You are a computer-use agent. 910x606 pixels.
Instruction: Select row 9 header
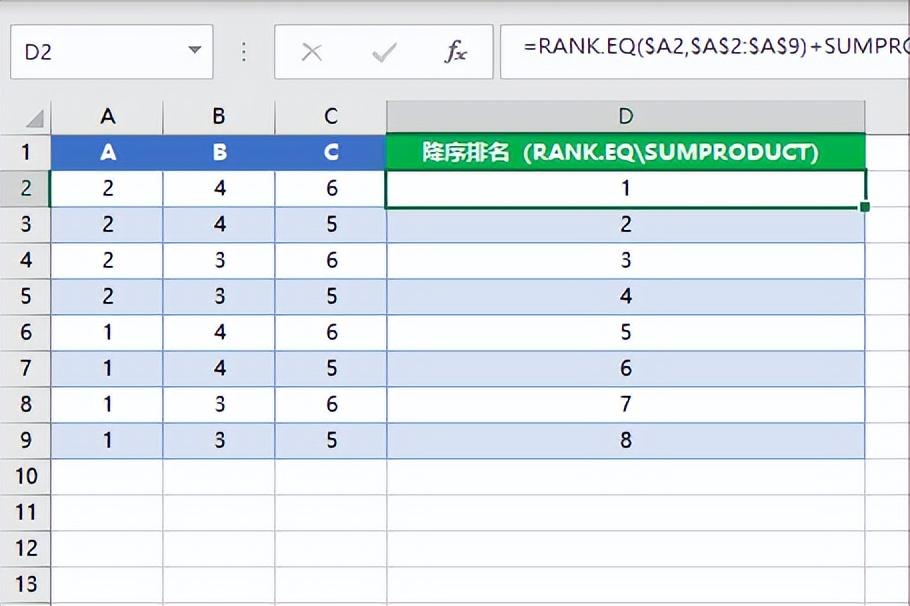point(26,440)
